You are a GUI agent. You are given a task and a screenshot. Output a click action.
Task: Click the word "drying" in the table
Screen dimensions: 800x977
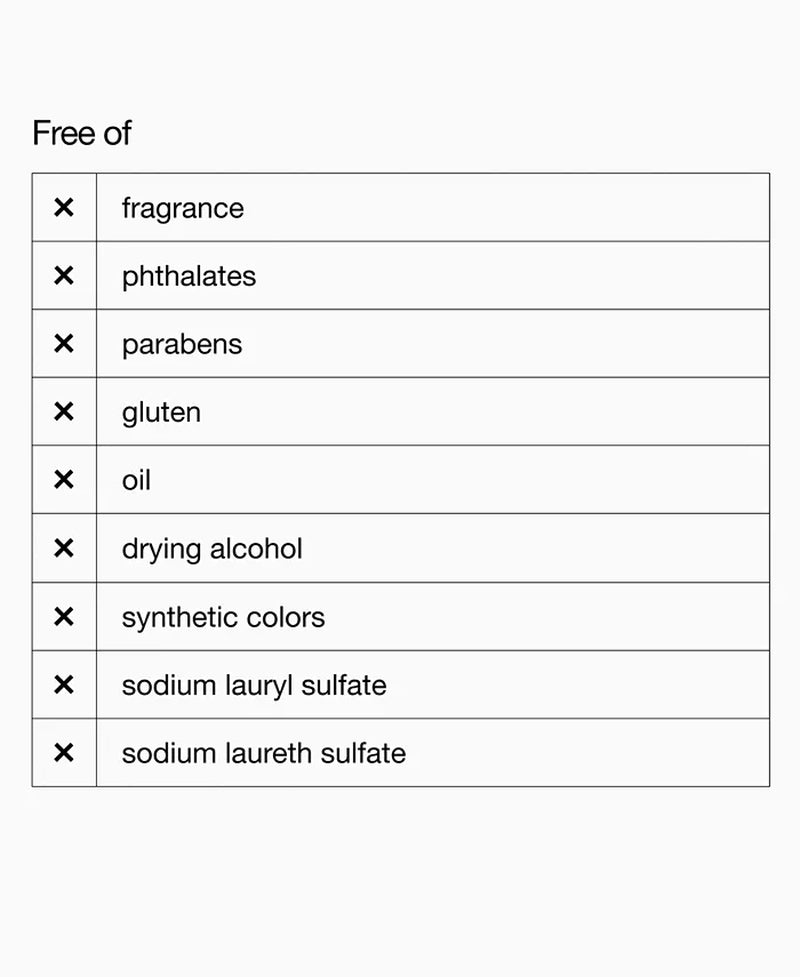[x=154, y=550]
